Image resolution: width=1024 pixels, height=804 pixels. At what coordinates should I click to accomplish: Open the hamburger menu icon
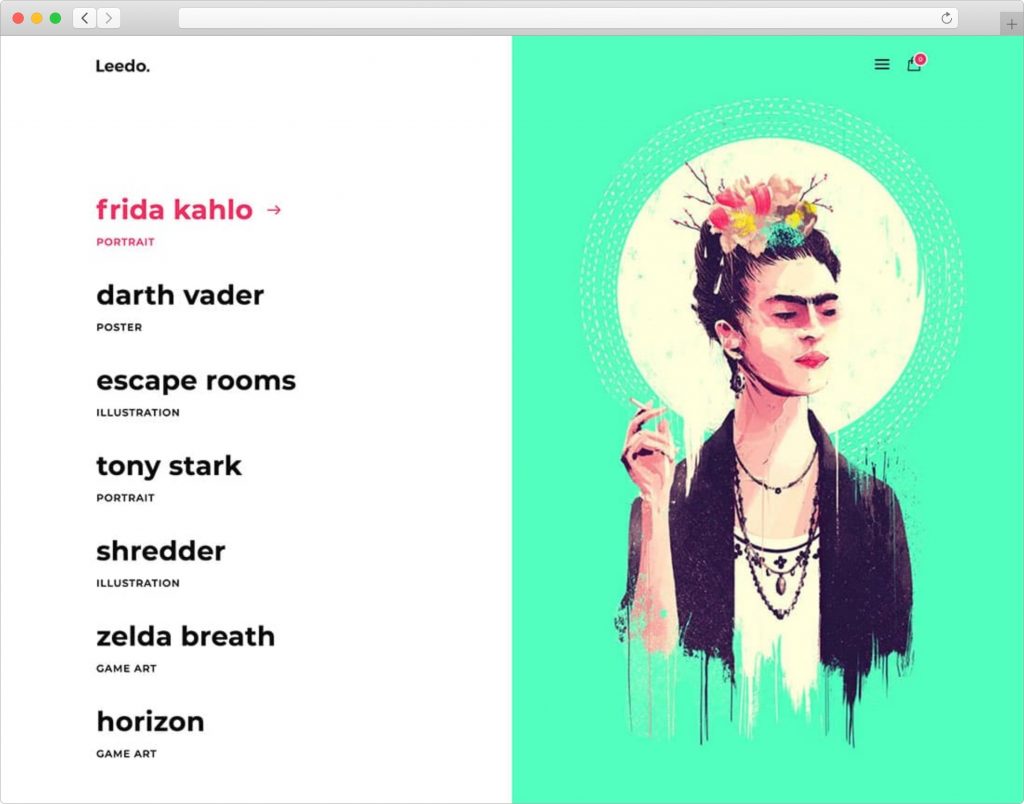882,64
